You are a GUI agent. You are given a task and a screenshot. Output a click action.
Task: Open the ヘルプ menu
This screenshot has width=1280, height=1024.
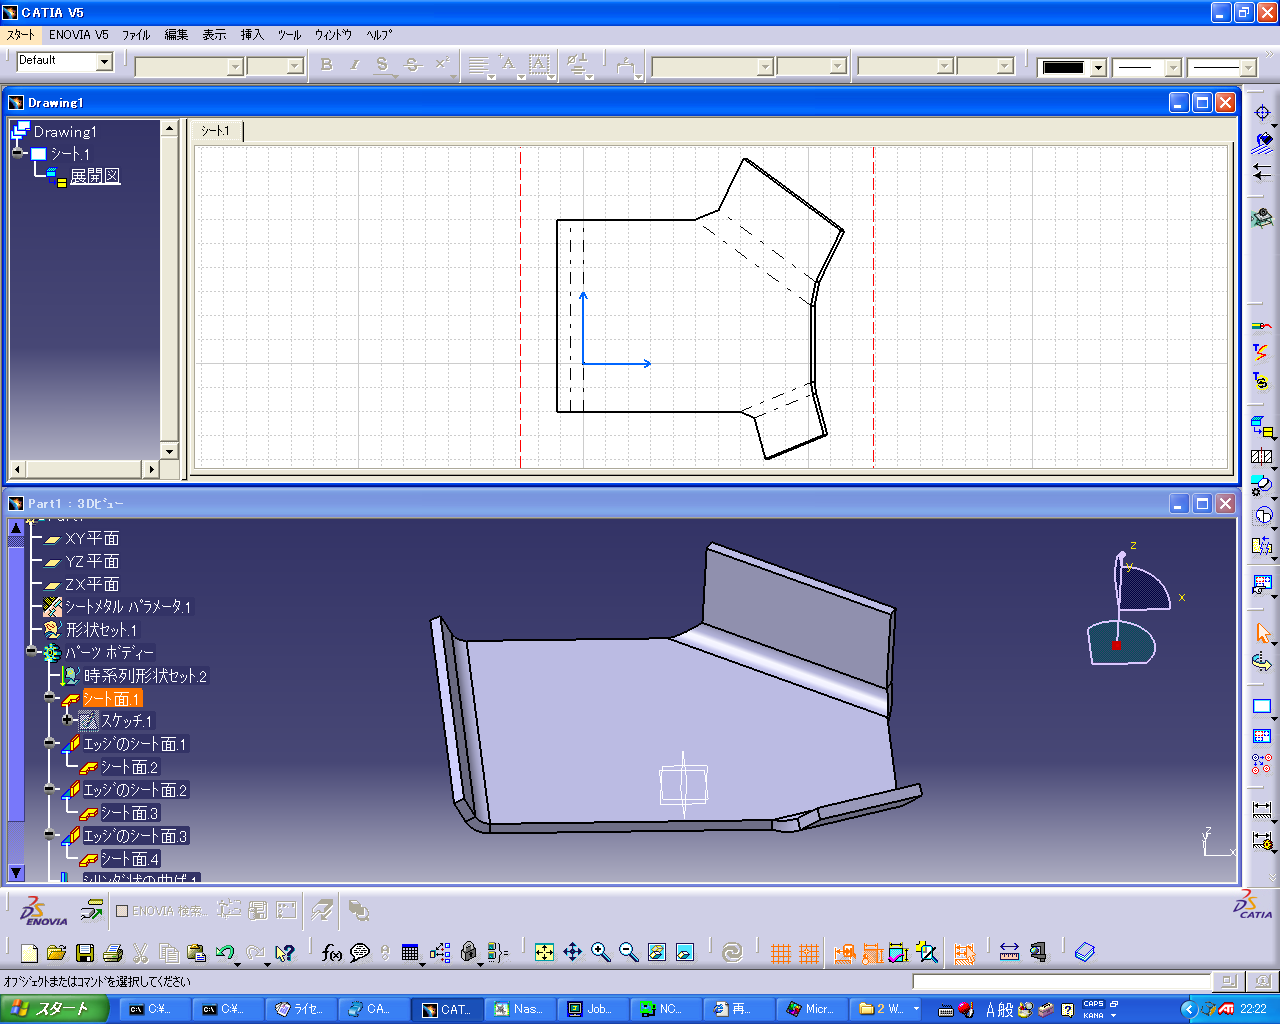click(x=379, y=34)
